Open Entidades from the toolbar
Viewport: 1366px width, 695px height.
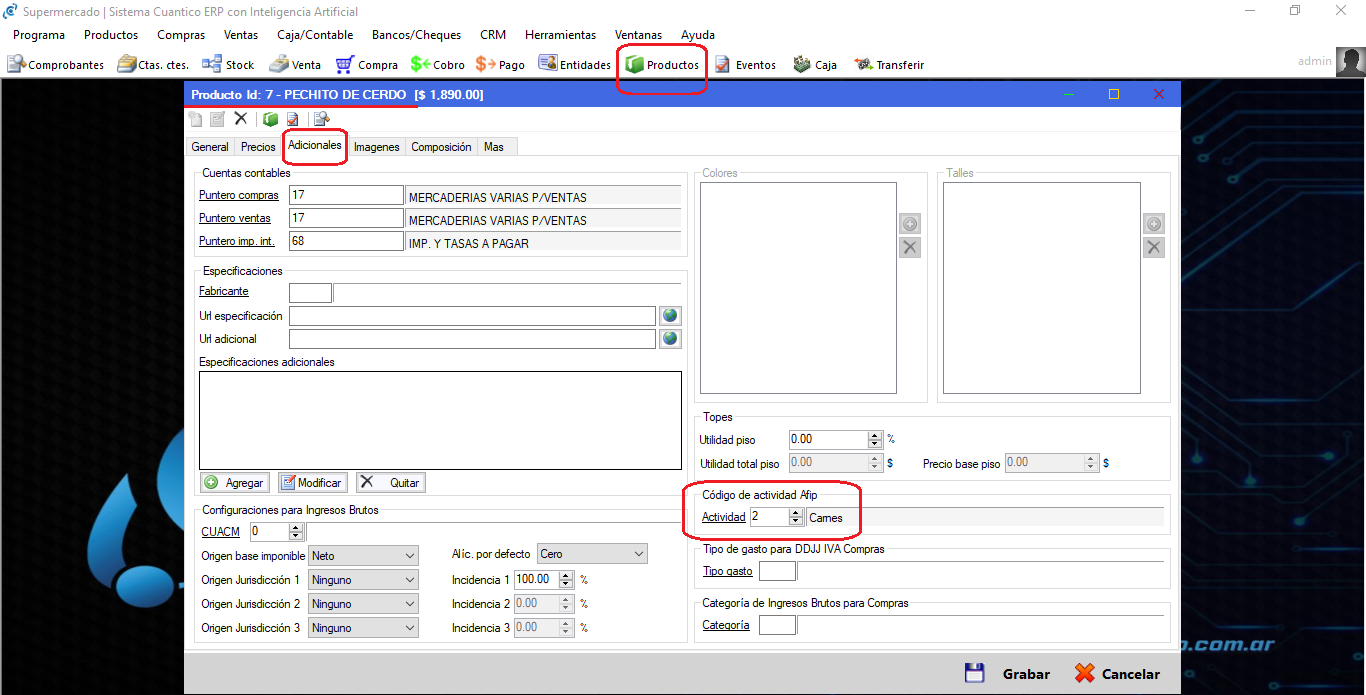(x=575, y=64)
